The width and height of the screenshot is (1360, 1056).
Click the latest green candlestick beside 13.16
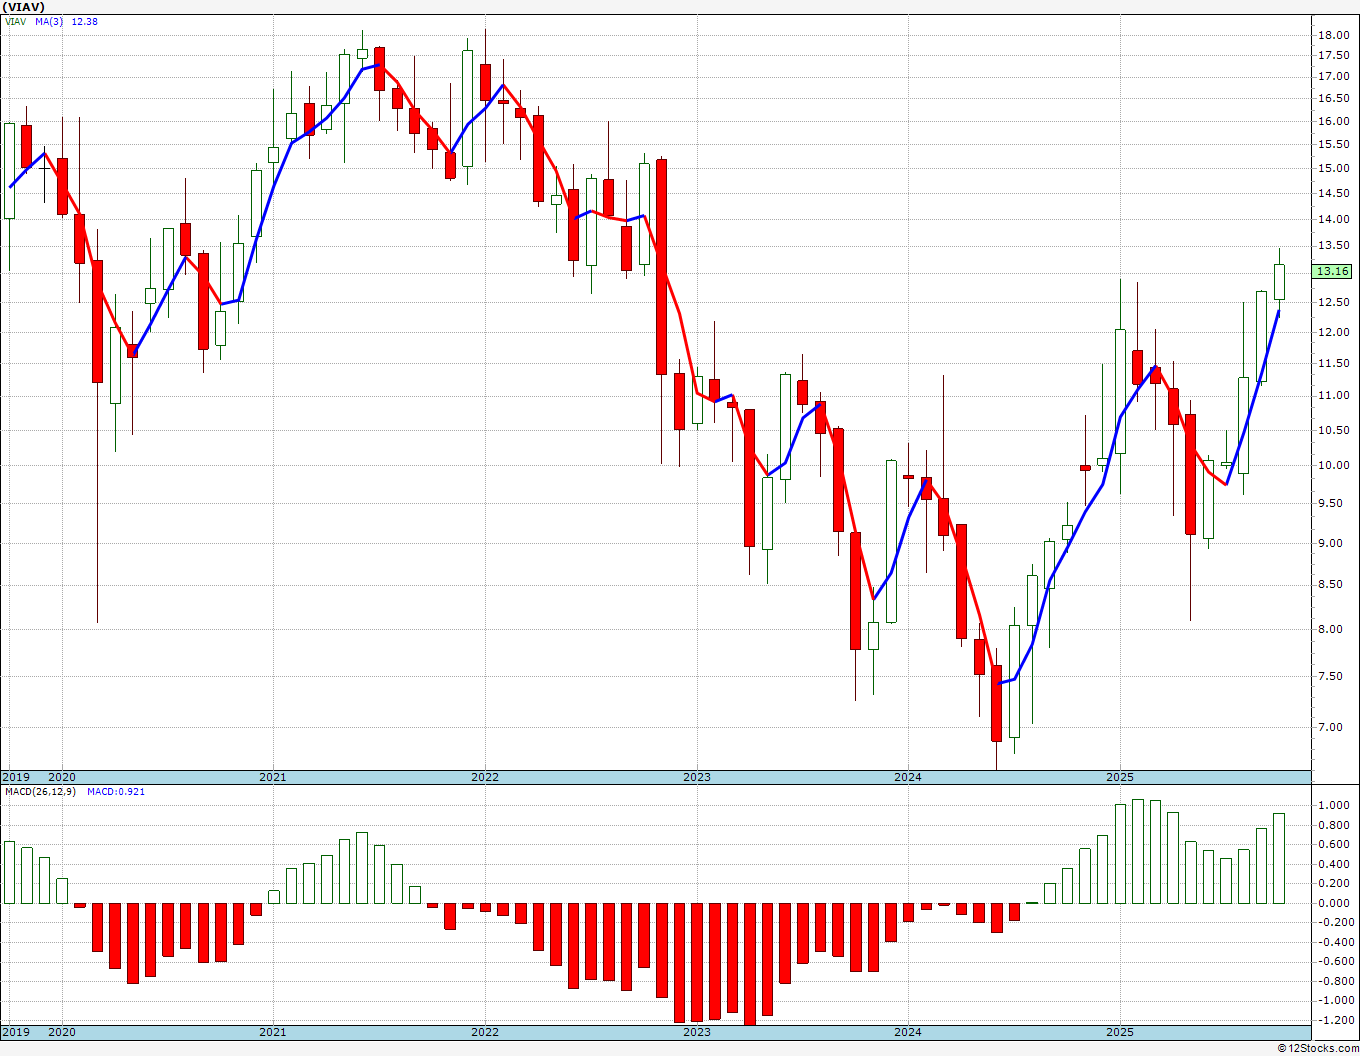(x=1279, y=281)
